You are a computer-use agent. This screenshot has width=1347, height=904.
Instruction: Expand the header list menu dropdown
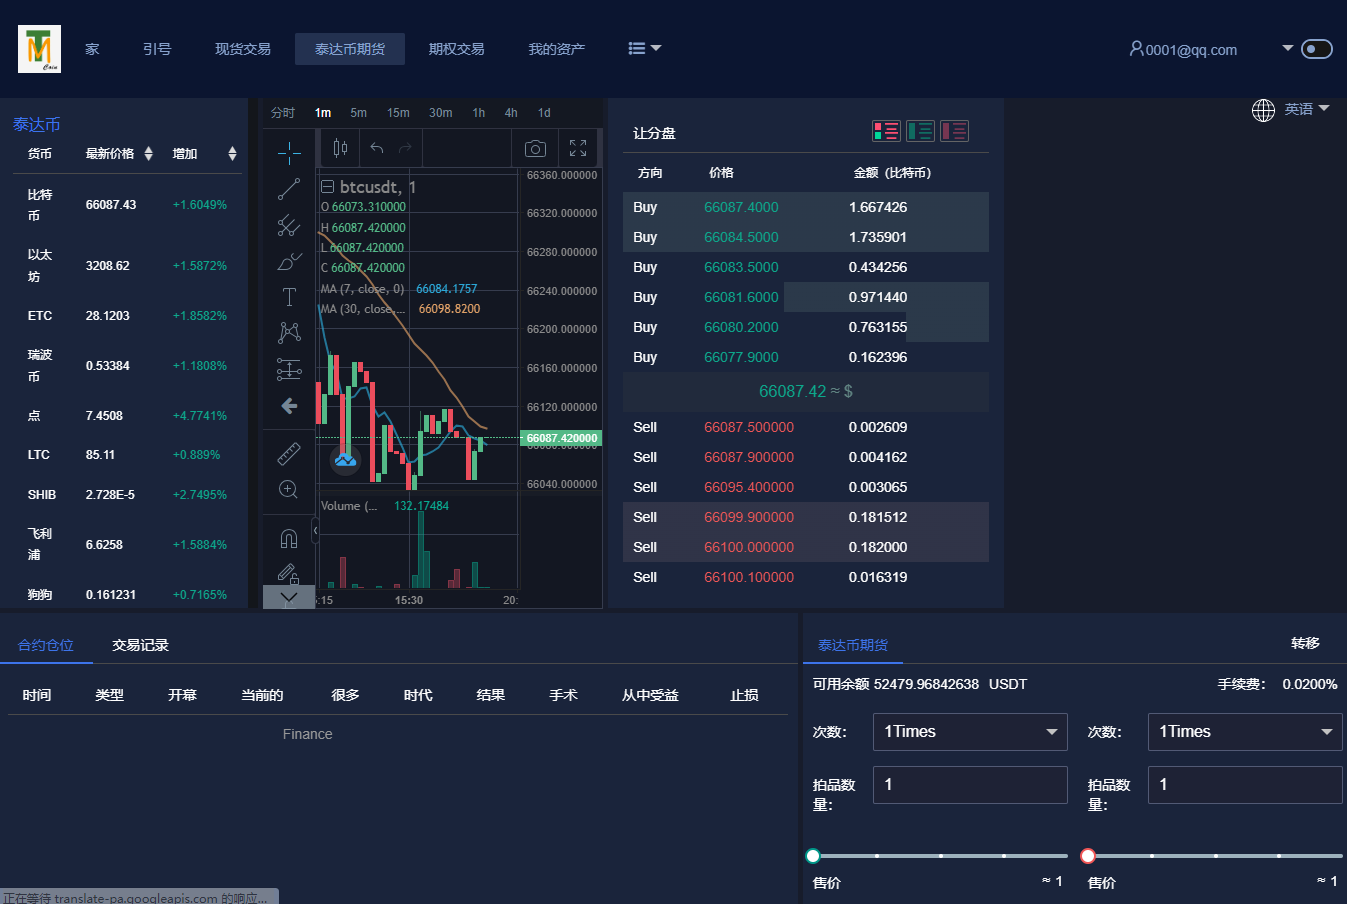[644, 48]
